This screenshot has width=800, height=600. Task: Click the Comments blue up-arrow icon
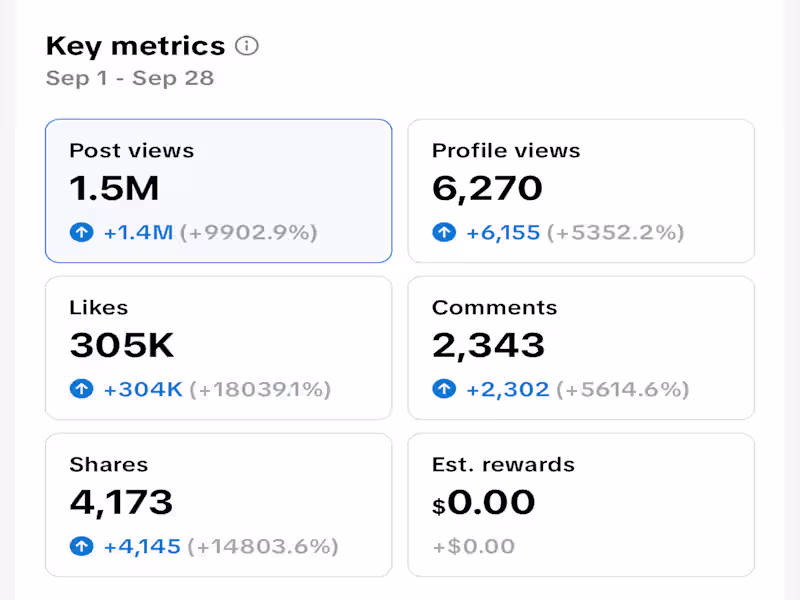point(444,389)
